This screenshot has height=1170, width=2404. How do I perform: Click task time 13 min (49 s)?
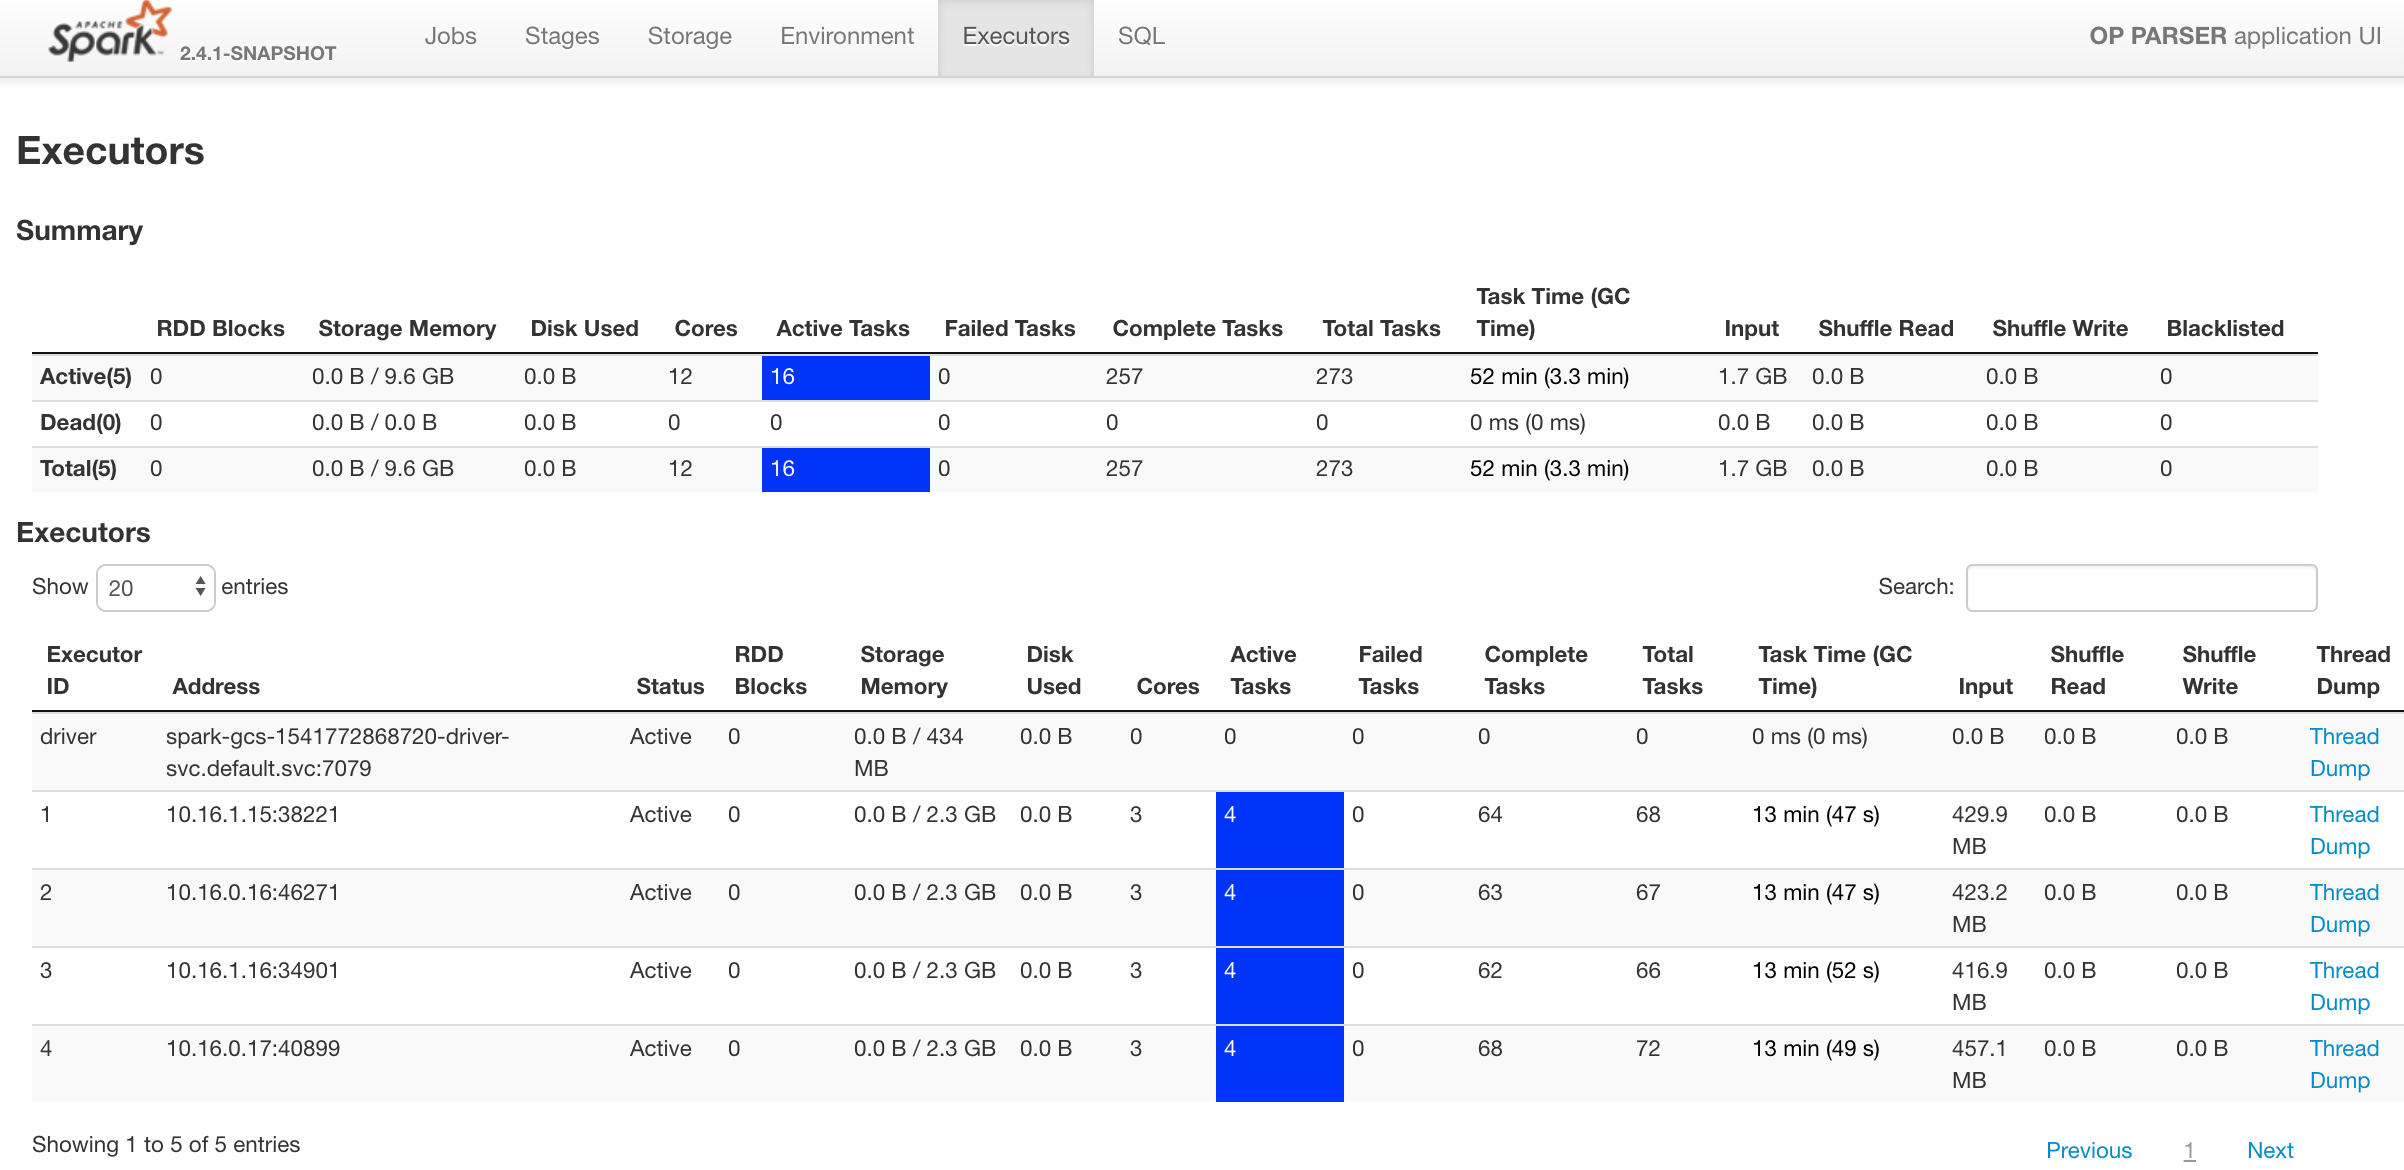pyautogui.click(x=1816, y=1049)
